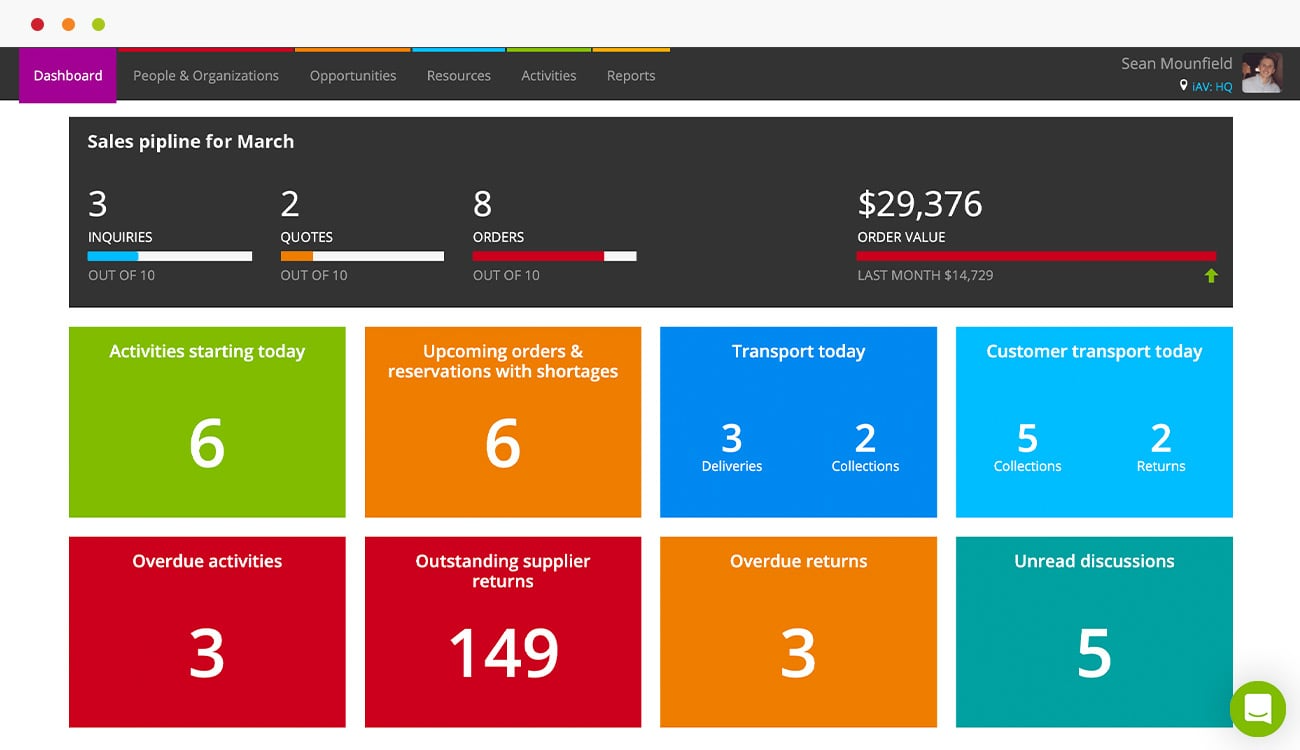This screenshot has width=1300, height=750.
Task: Click the Order value progress bar
Action: point(1036,256)
